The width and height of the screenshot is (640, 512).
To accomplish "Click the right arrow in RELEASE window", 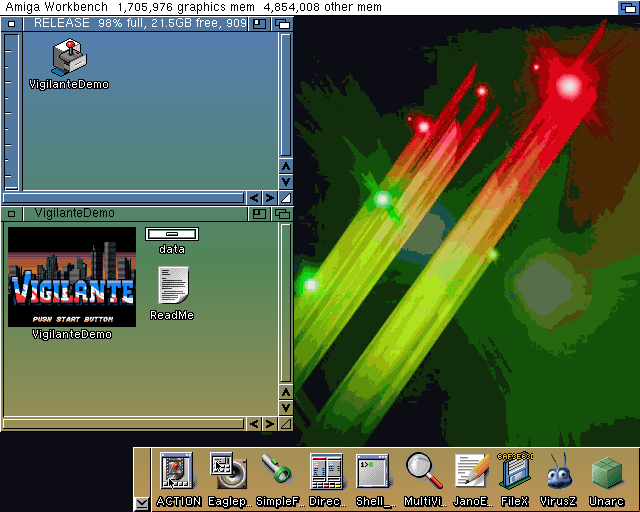I will (x=269, y=198).
